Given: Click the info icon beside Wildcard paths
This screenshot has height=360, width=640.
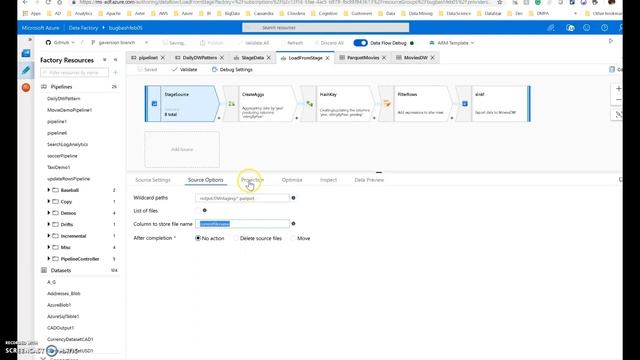Looking at the screenshot, I should 293,198.
